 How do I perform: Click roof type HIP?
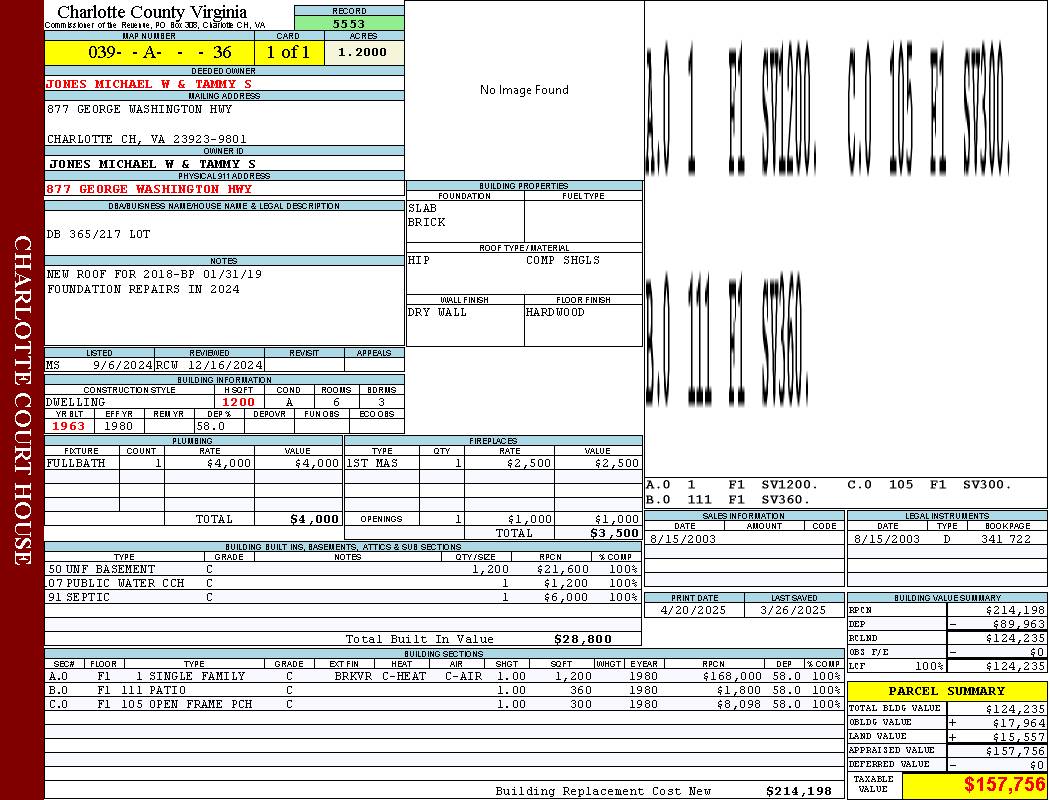(419, 260)
